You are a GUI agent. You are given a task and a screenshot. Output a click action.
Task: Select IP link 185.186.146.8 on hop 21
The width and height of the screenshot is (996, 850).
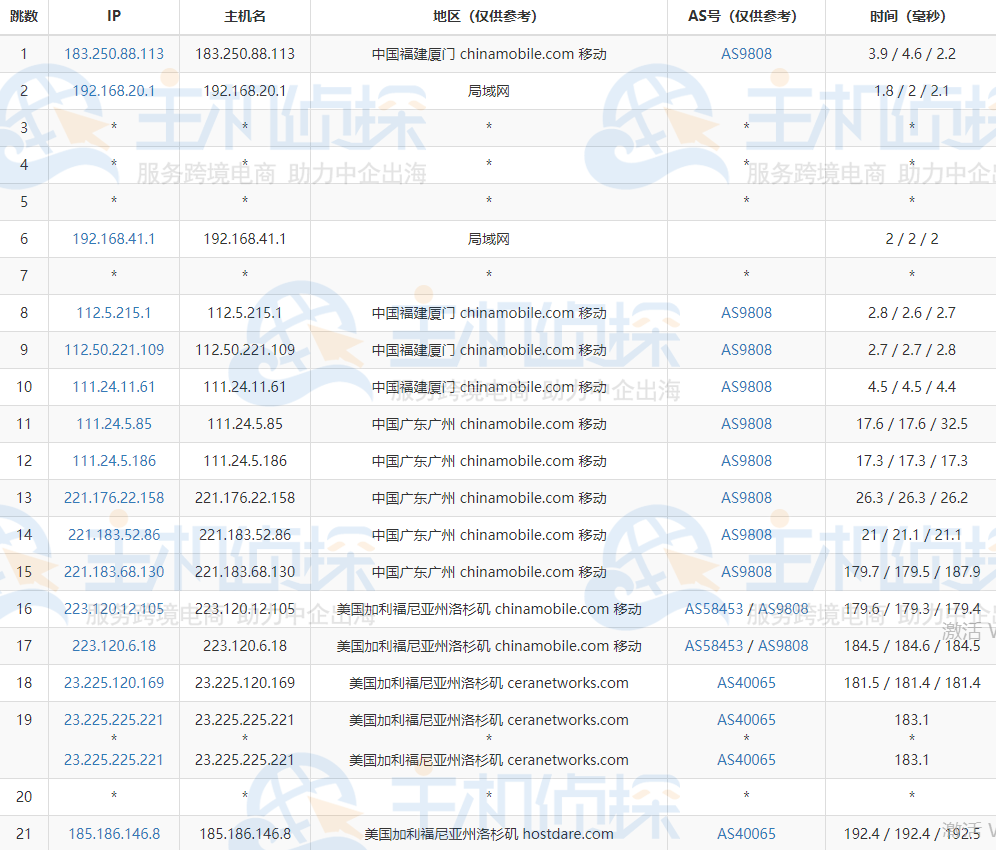click(113, 833)
